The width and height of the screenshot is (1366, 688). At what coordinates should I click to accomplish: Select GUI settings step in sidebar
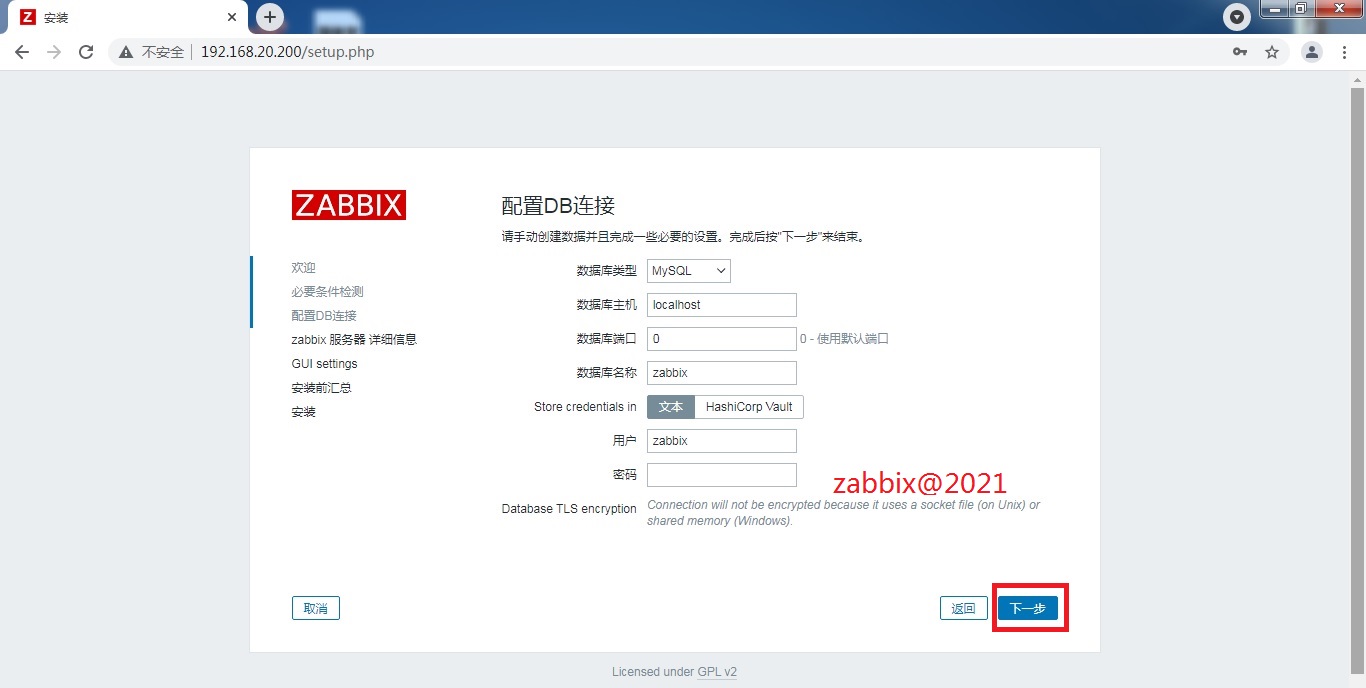tap(325, 364)
